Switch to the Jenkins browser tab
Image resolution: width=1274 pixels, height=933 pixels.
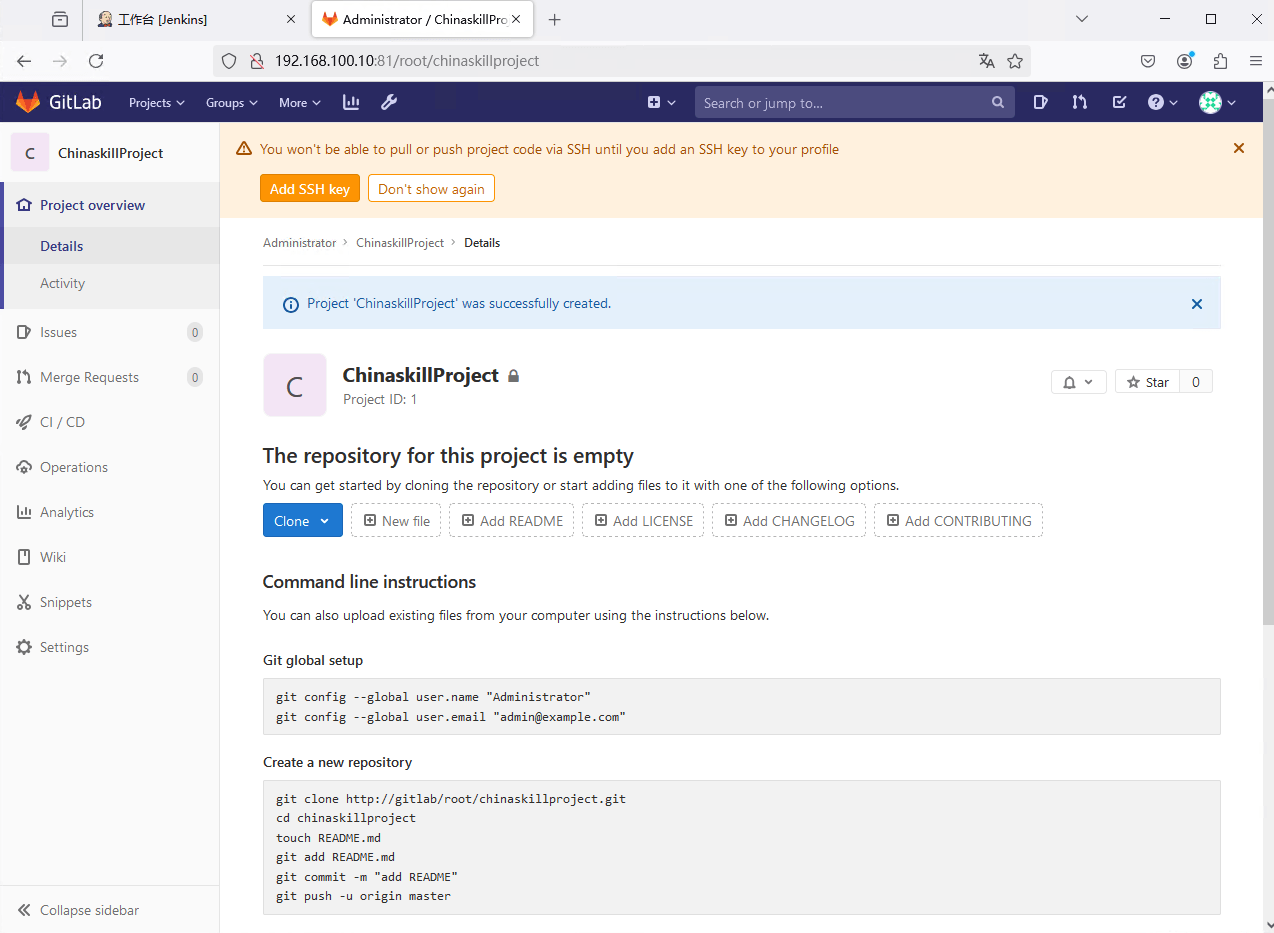pyautogui.click(x=190, y=19)
